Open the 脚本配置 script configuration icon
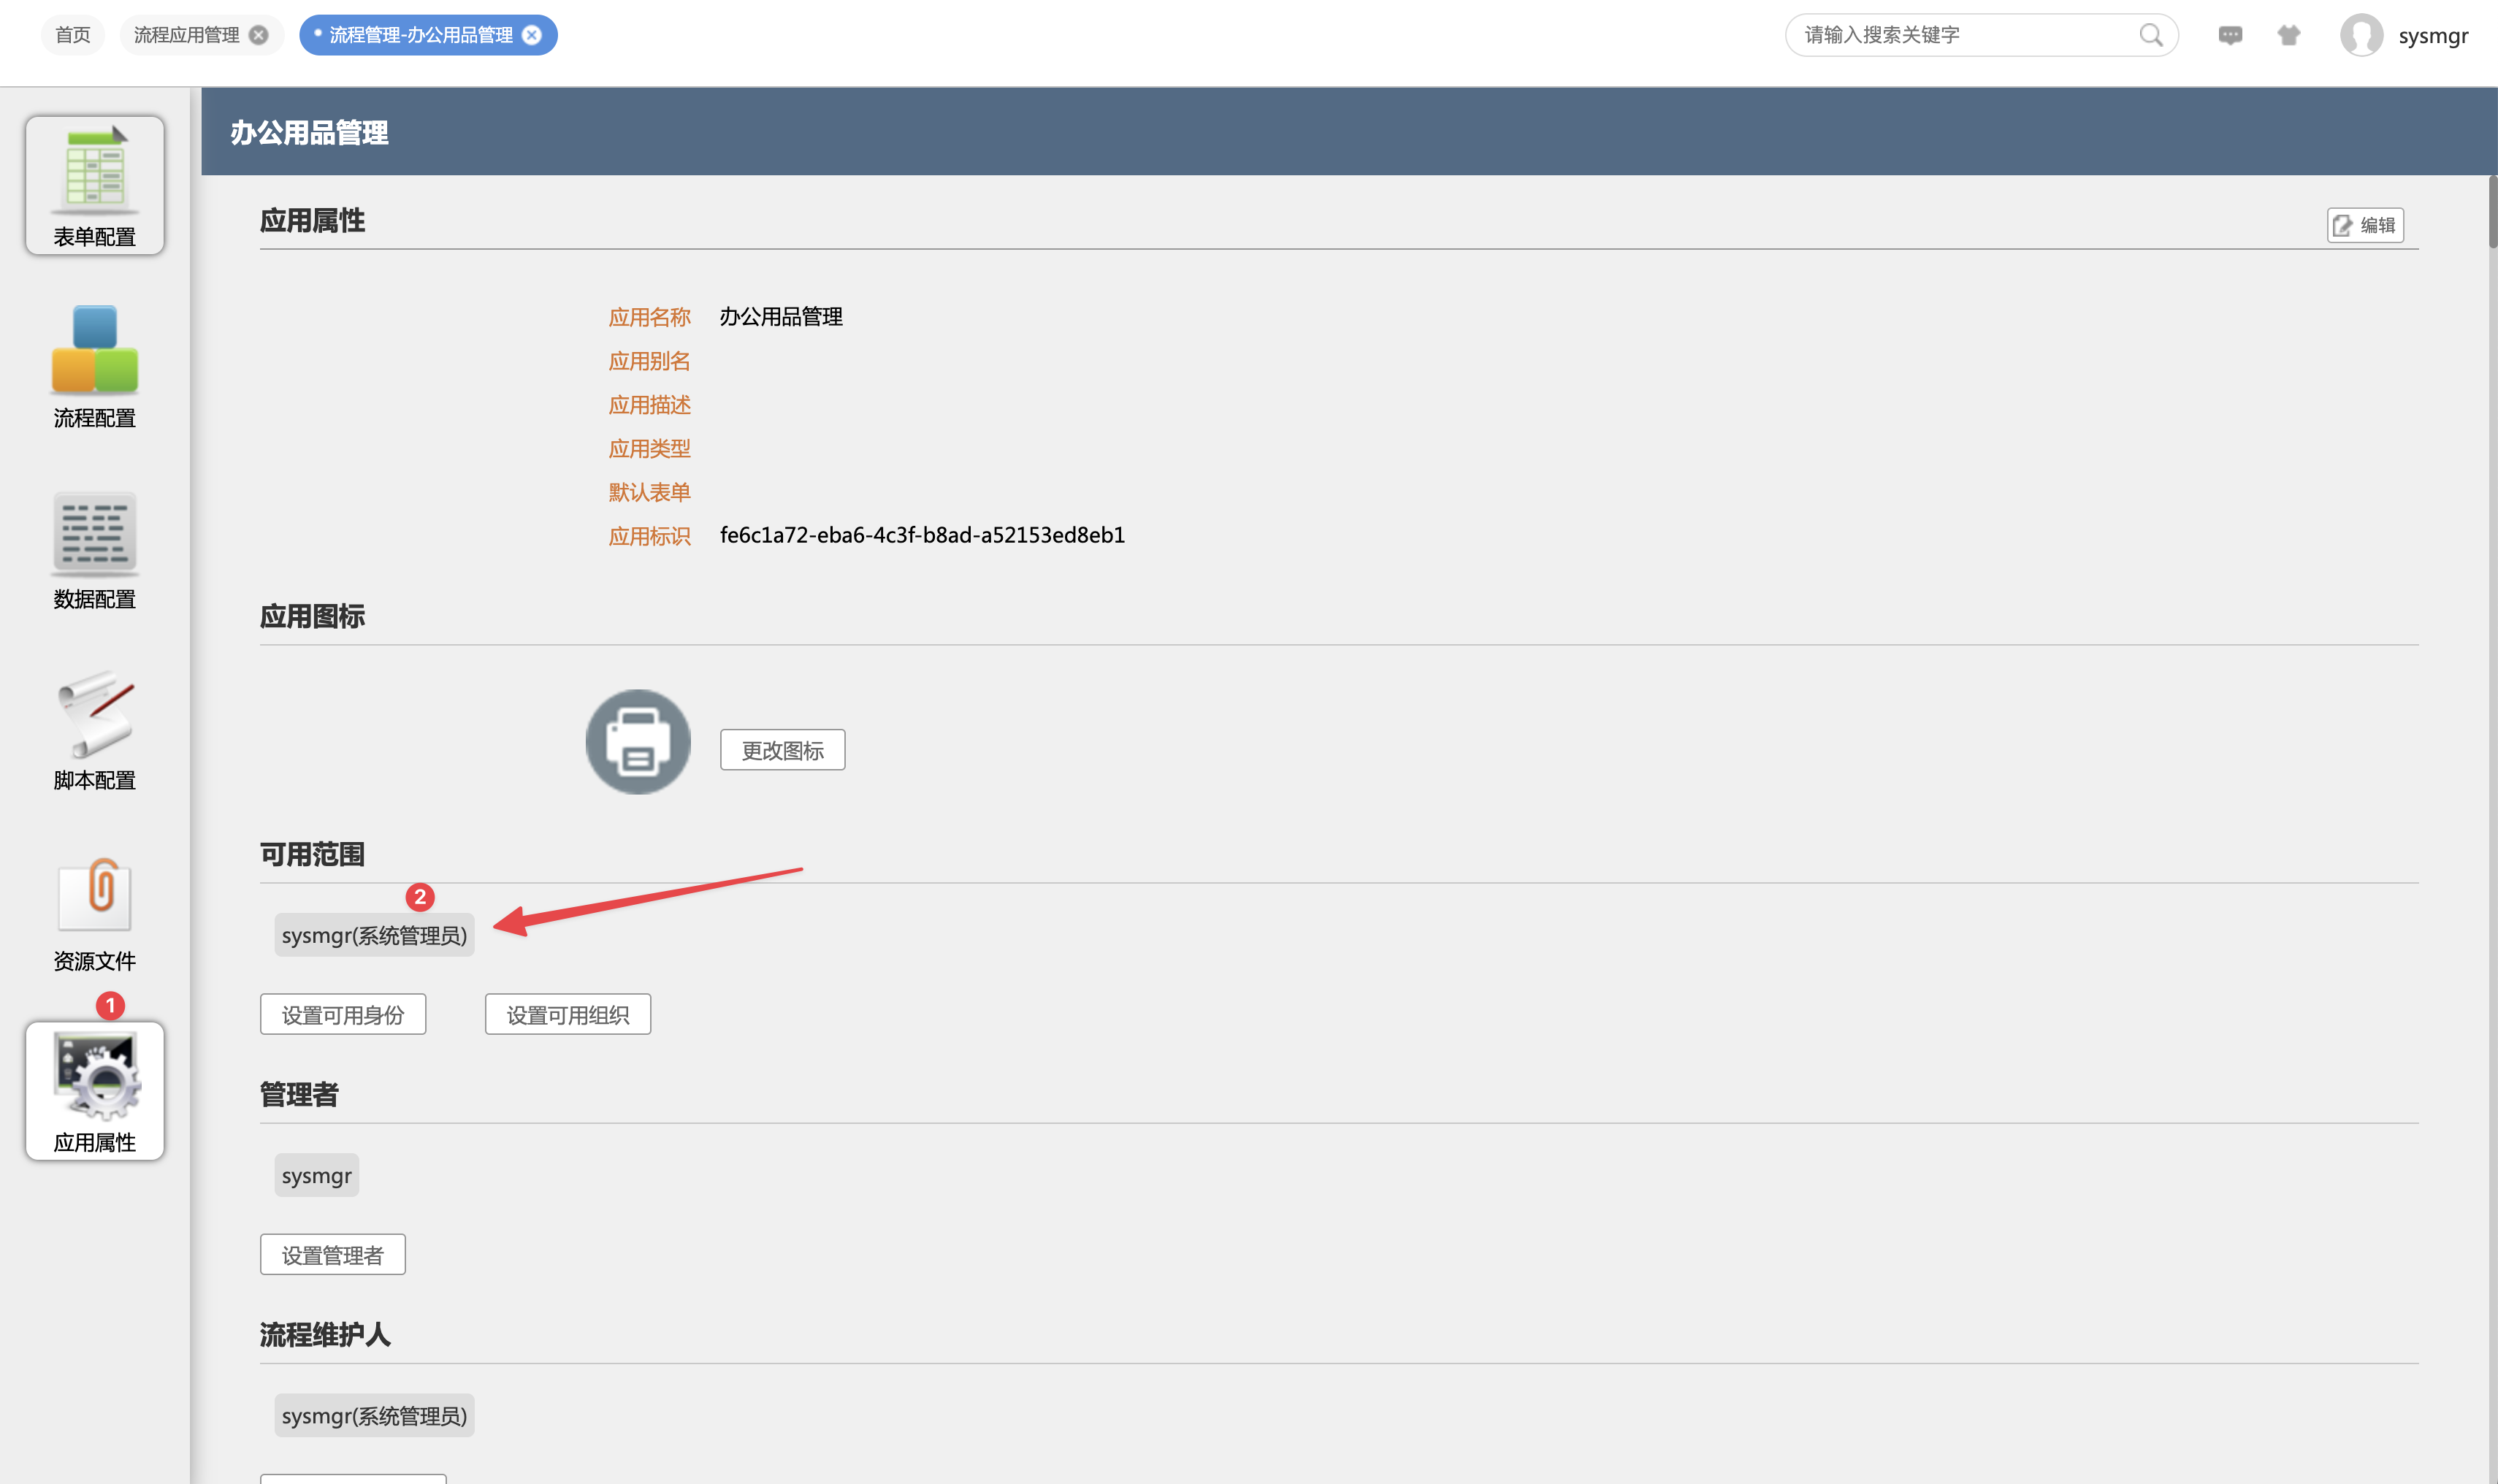Viewport: 2498px width, 1484px height. (x=94, y=729)
